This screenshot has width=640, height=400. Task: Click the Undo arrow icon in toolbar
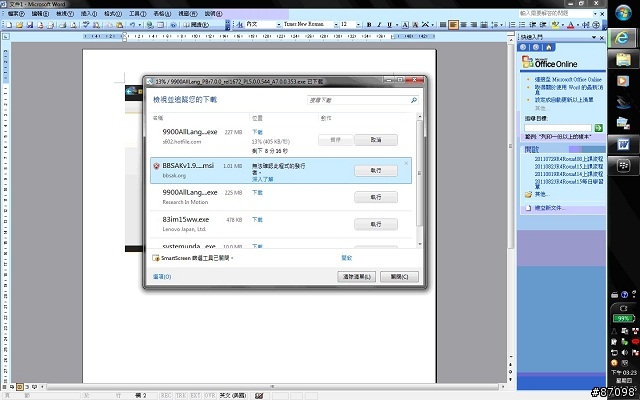[132, 25]
